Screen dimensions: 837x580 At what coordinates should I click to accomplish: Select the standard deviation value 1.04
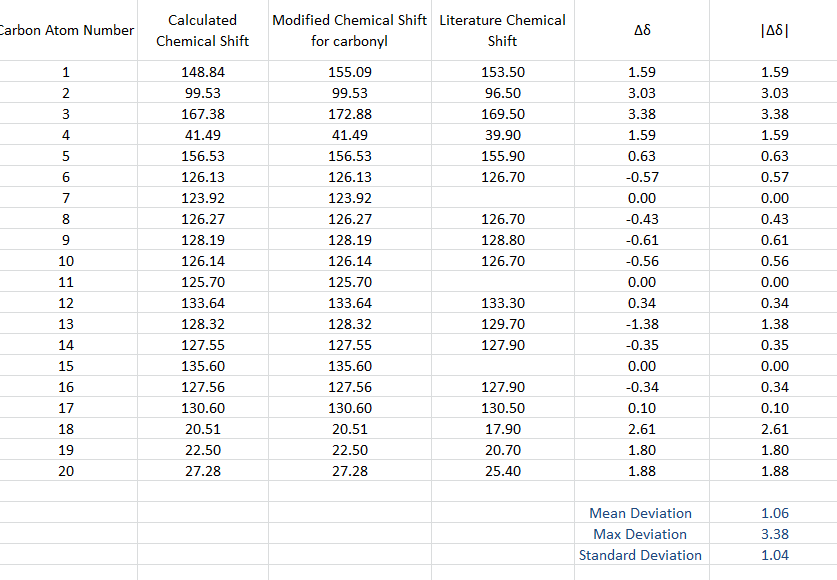(774, 555)
